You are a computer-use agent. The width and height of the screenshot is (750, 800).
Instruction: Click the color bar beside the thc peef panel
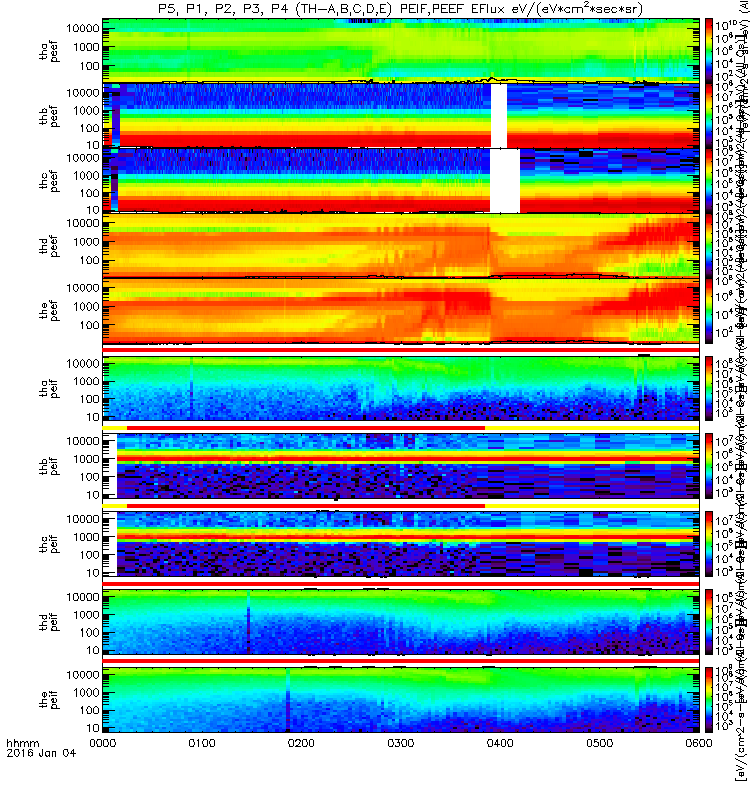(x=709, y=180)
